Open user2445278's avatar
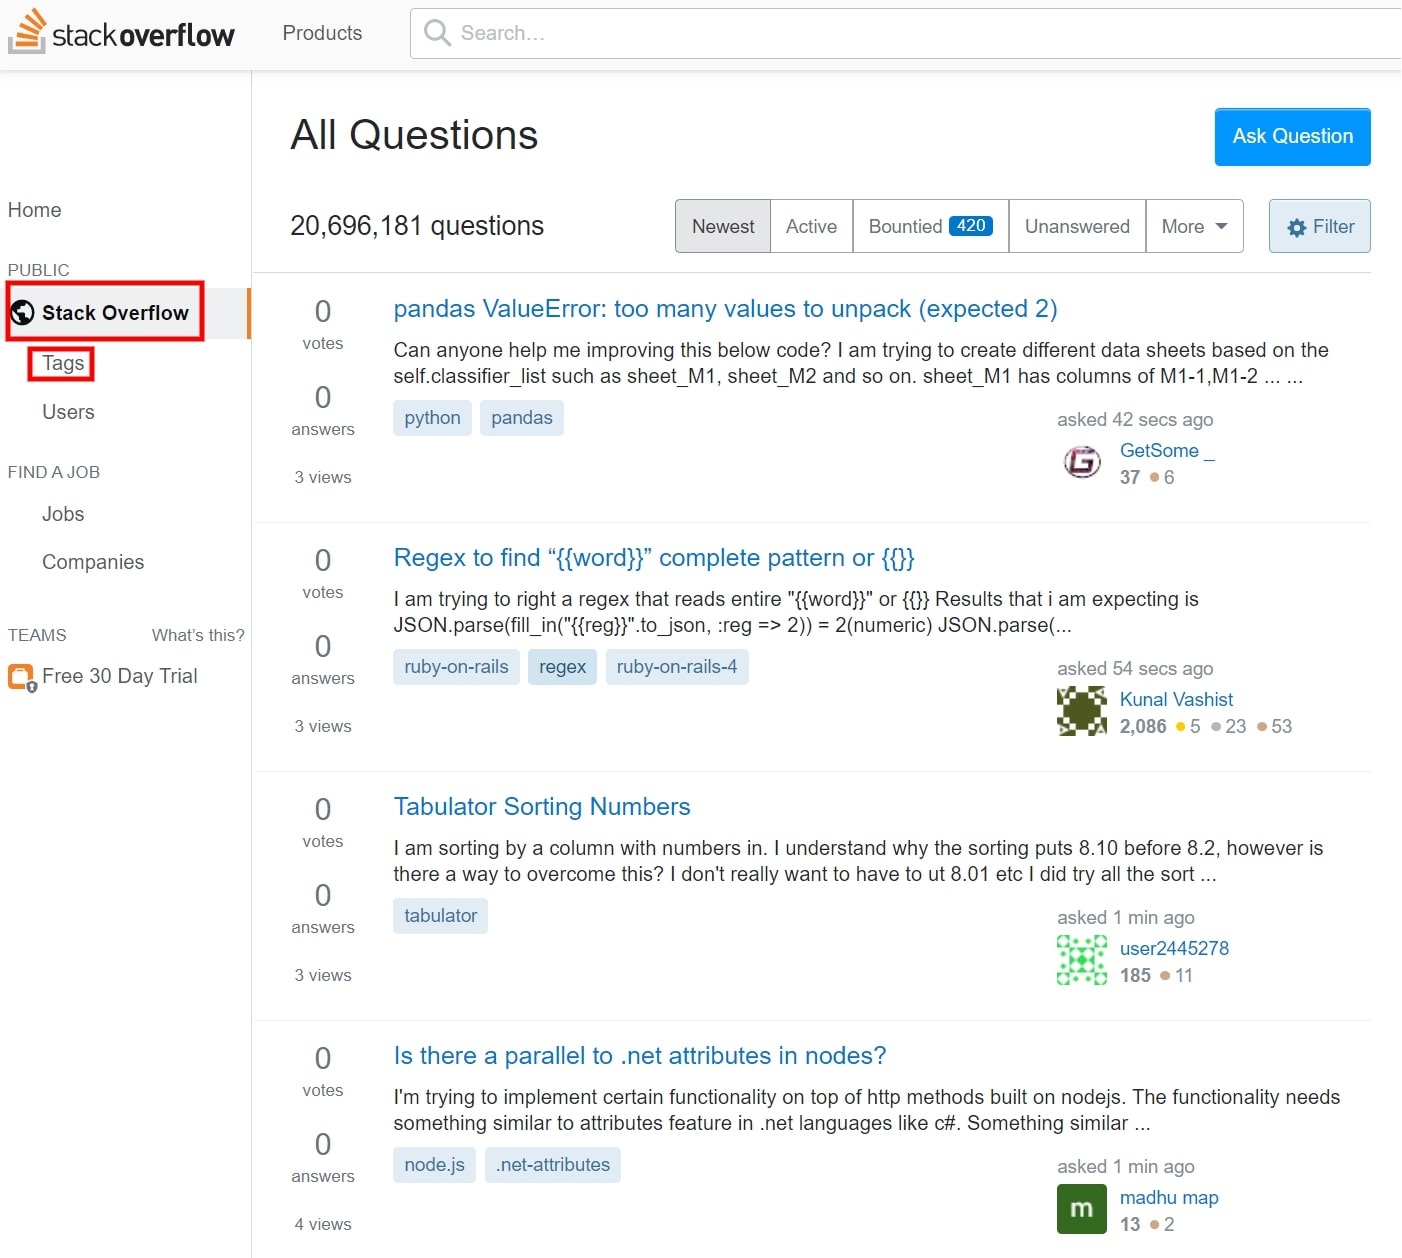 click(x=1082, y=960)
